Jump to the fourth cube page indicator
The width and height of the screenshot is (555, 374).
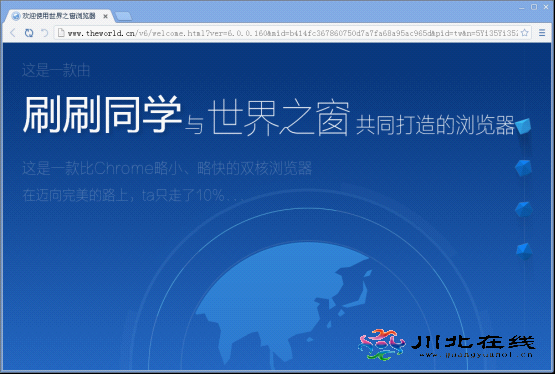[524, 250]
